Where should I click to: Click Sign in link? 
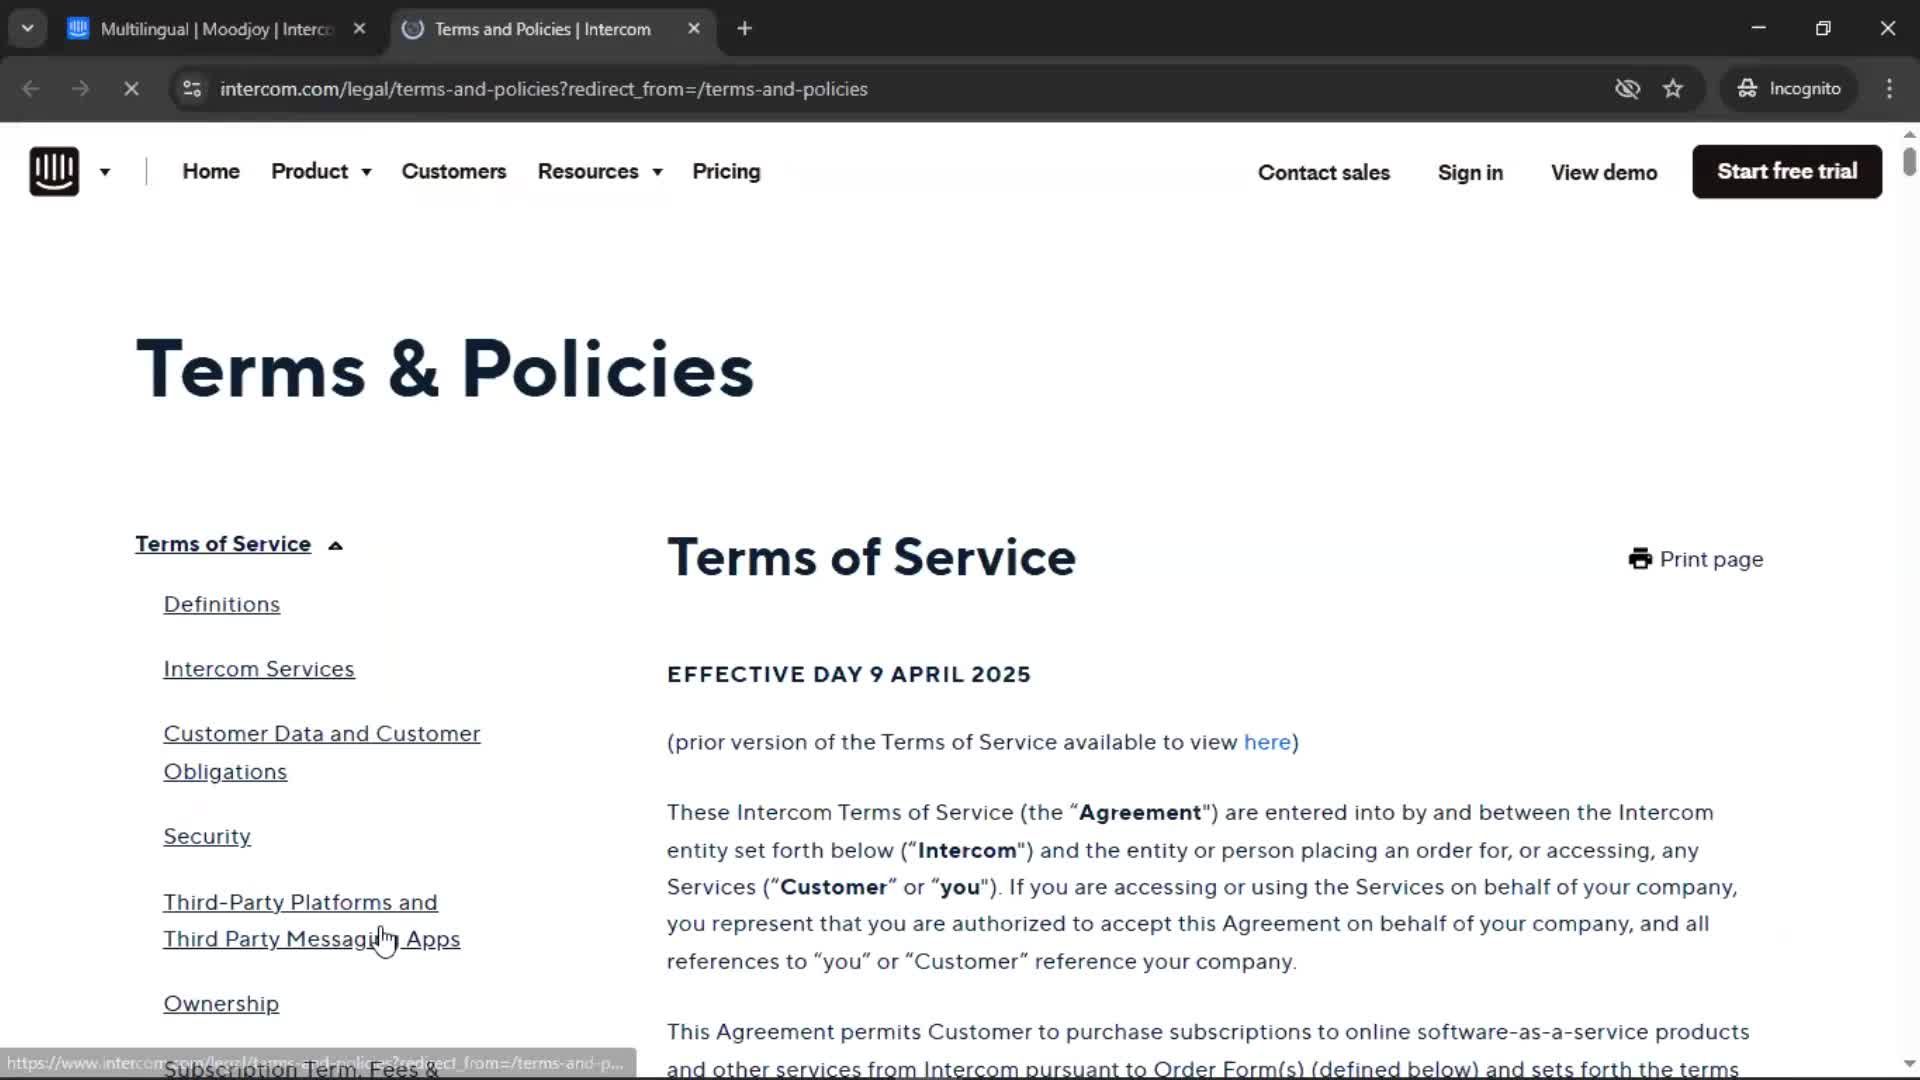coord(1470,172)
